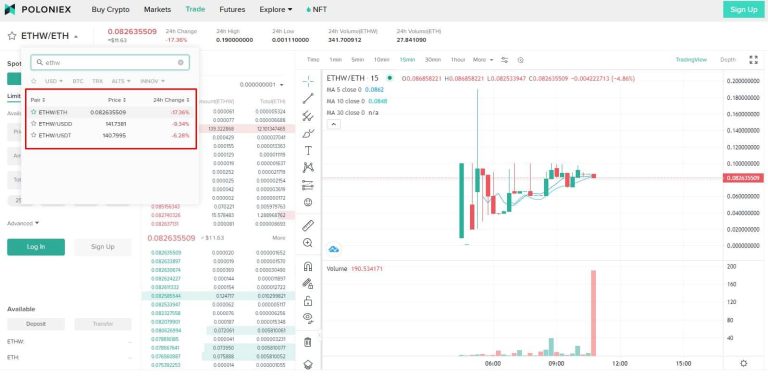The height and width of the screenshot is (378, 768).
Task: Expand the Advanced order options
Action: click(23, 223)
